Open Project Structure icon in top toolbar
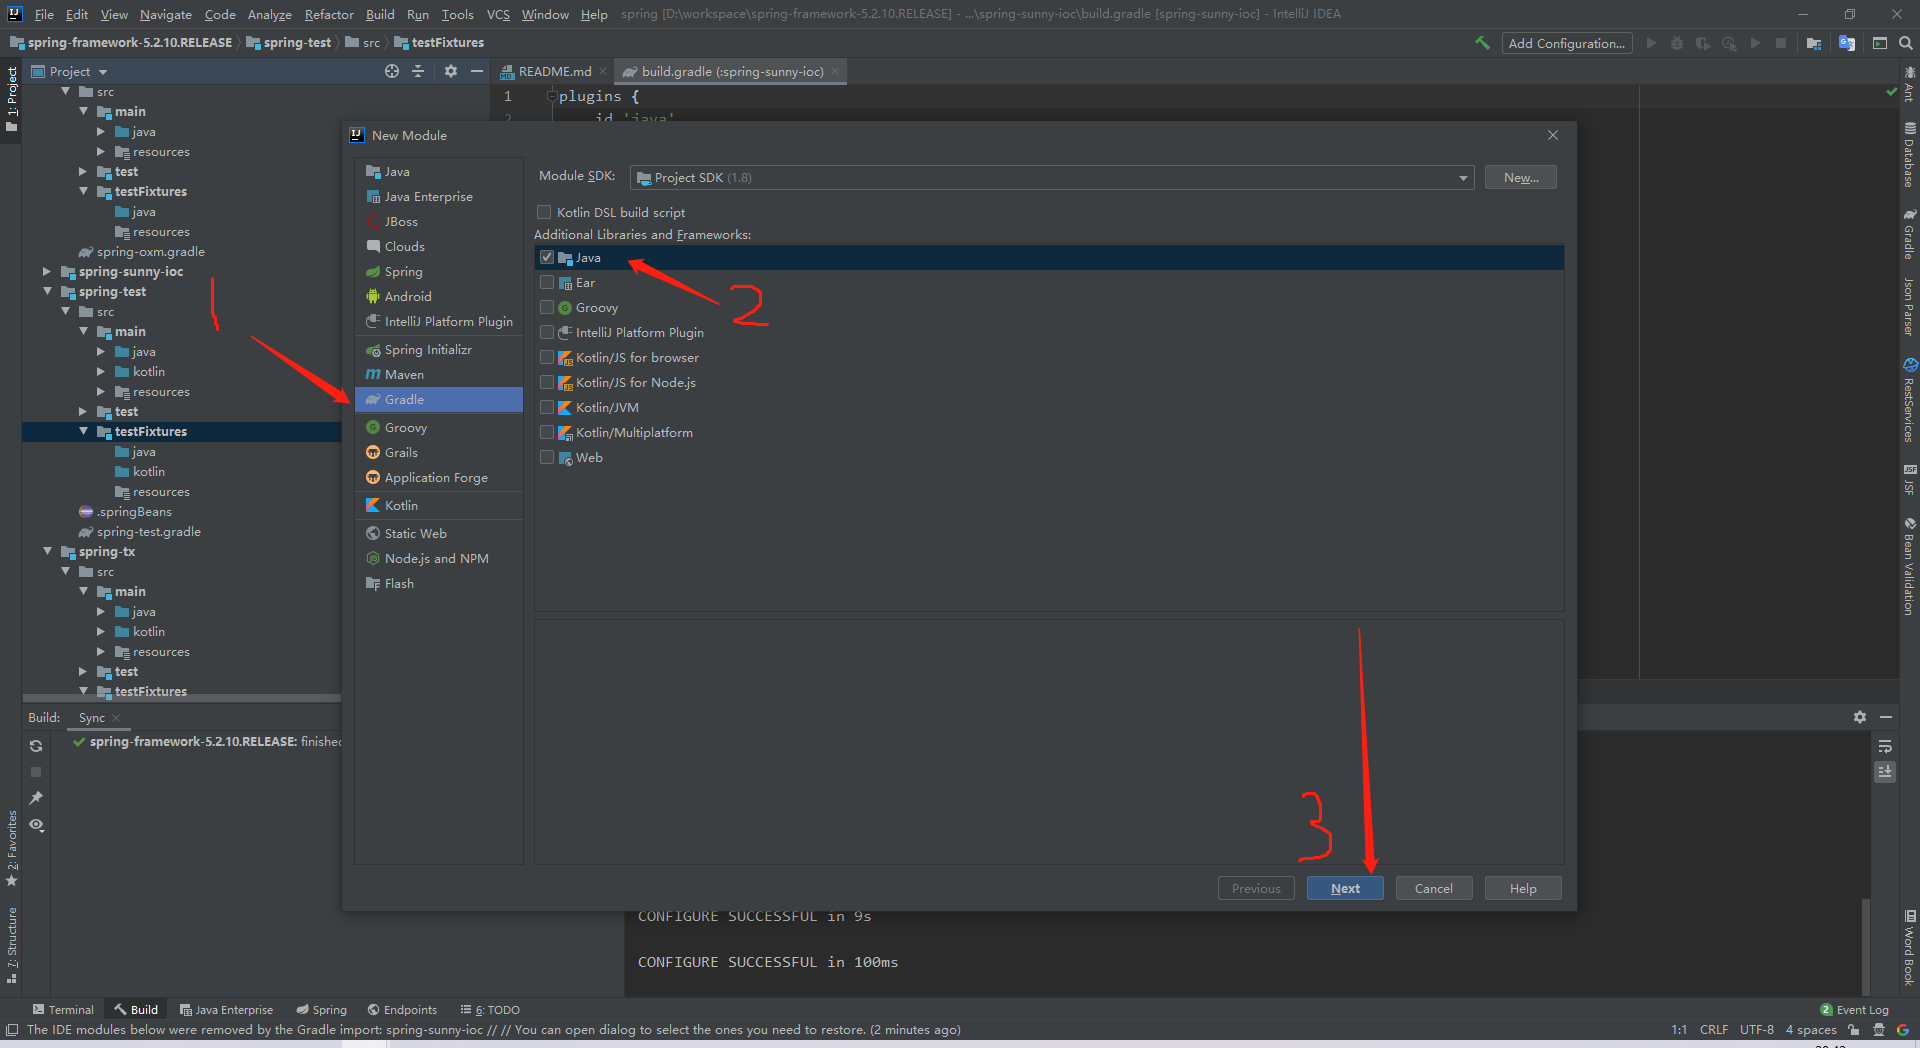This screenshot has height=1048, width=1920. coord(1813,43)
